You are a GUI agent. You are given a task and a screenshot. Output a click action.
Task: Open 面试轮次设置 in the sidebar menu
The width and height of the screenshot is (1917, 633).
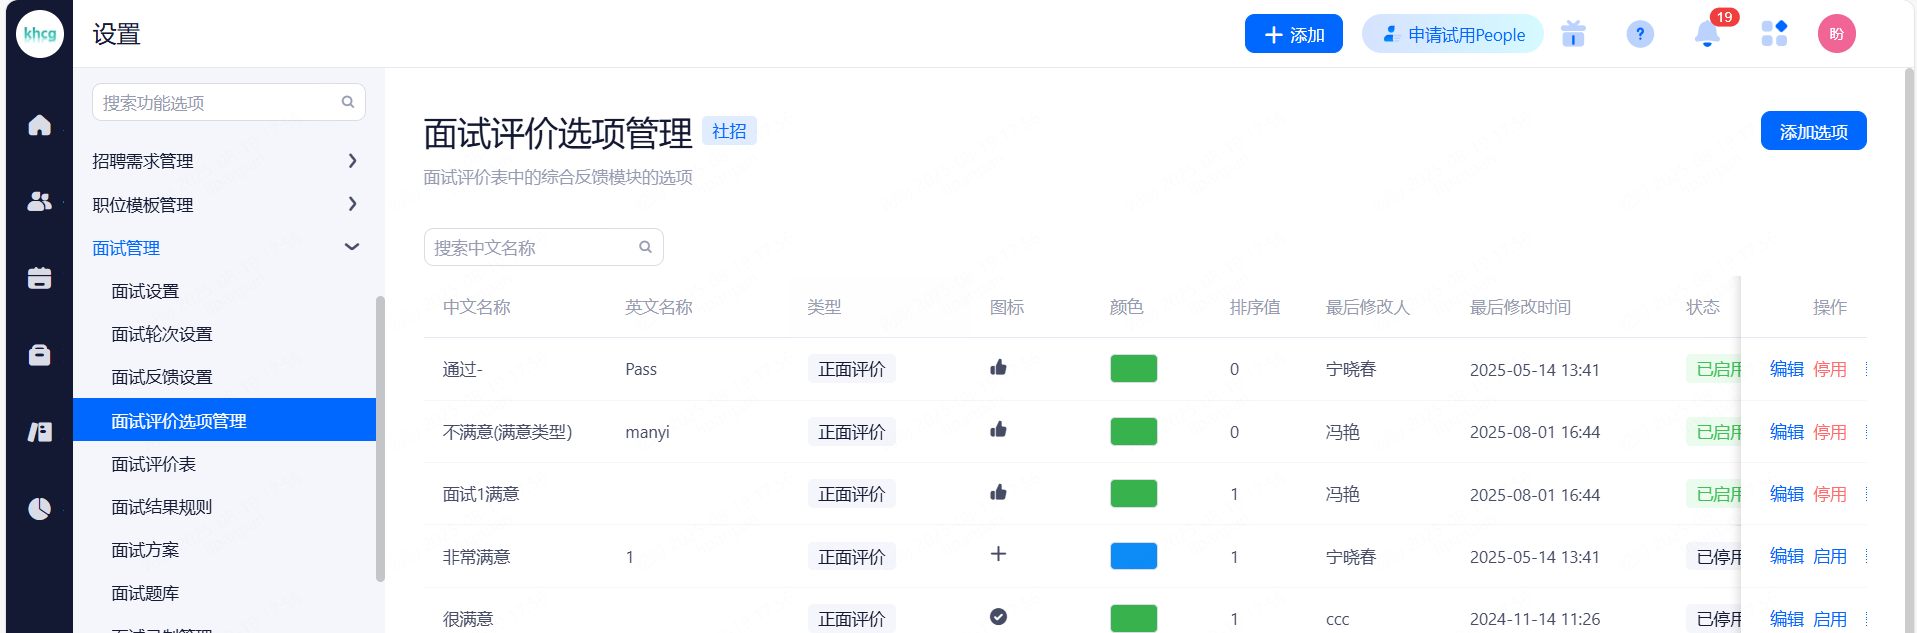[162, 334]
